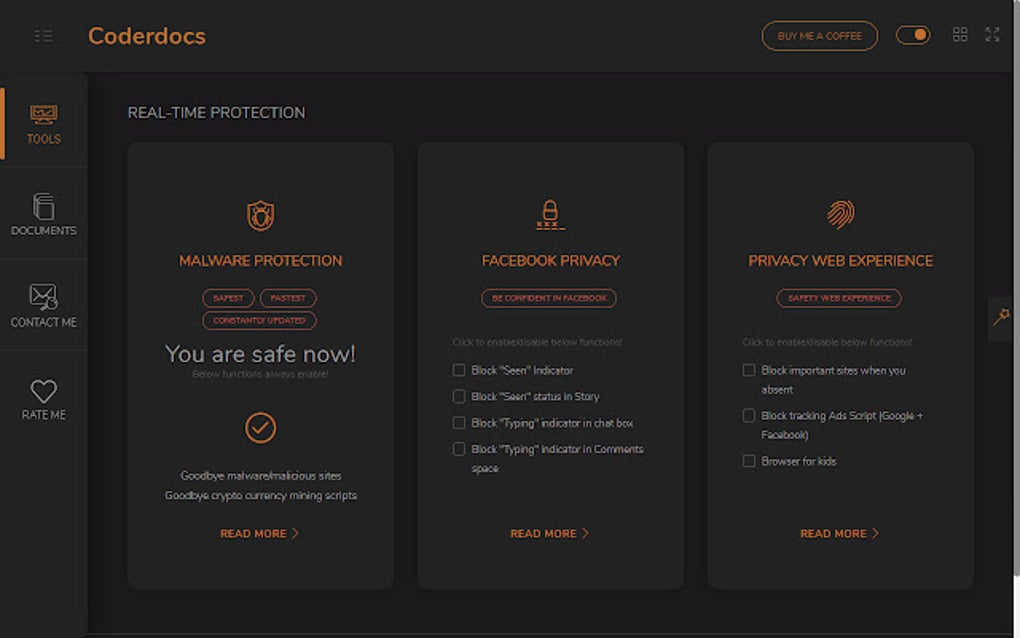Click the Coderdocs logo link
The image size is (1020, 638).
pos(147,36)
